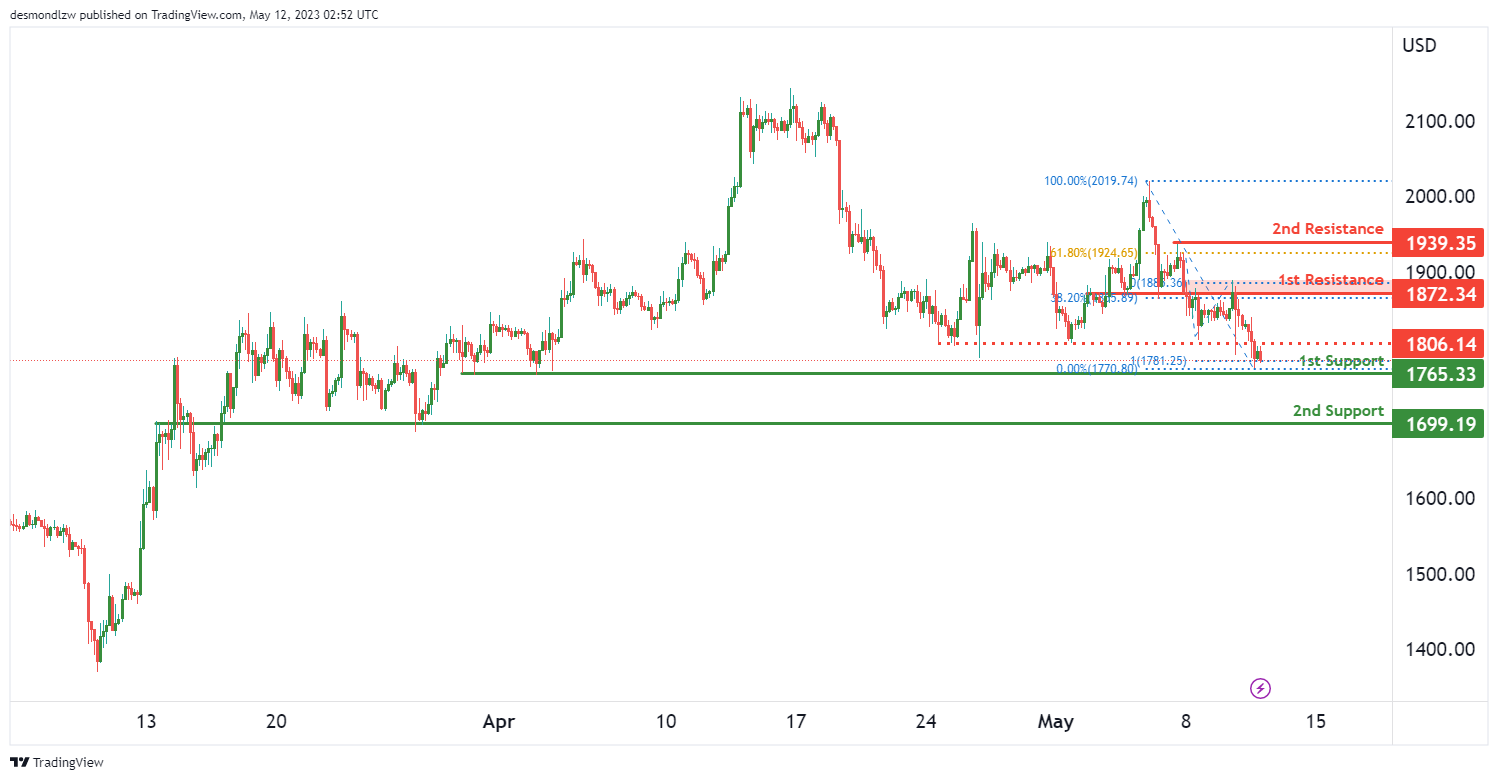Click the red 1939.35 price tag
The image size is (1498, 780).
point(1440,243)
